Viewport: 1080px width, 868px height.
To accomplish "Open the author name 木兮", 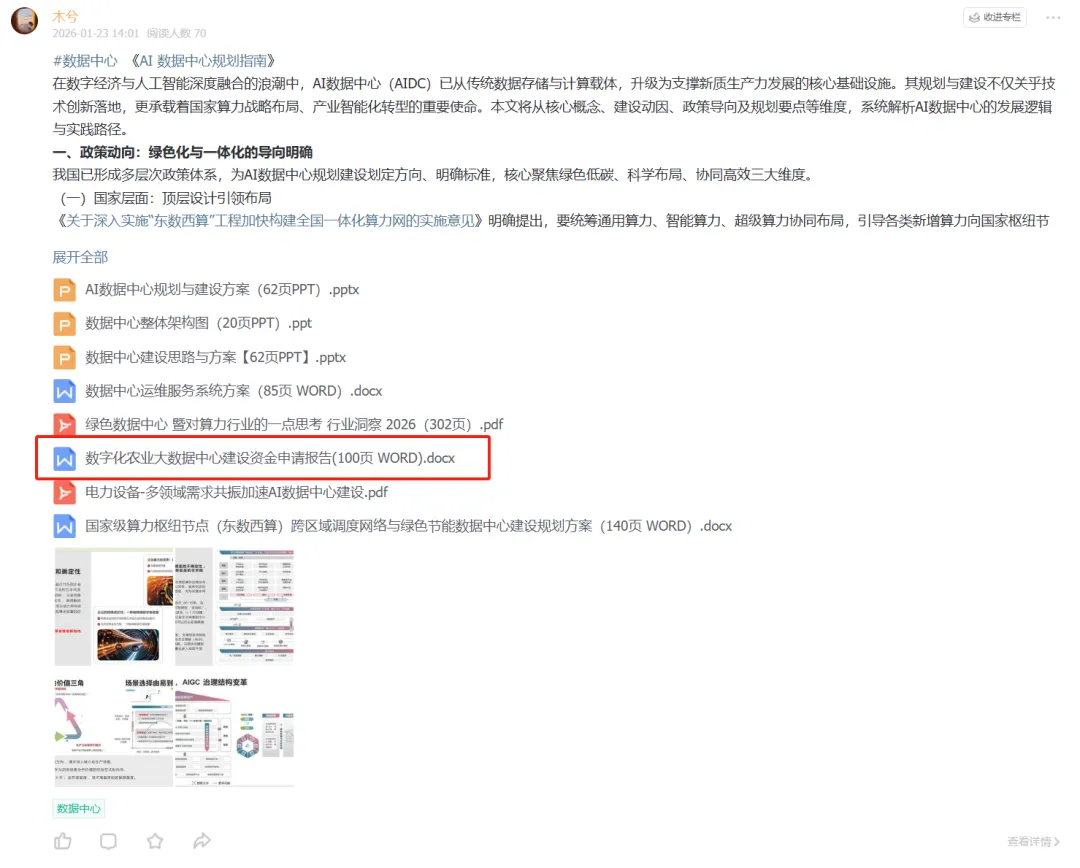I will (x=65, y=16).
